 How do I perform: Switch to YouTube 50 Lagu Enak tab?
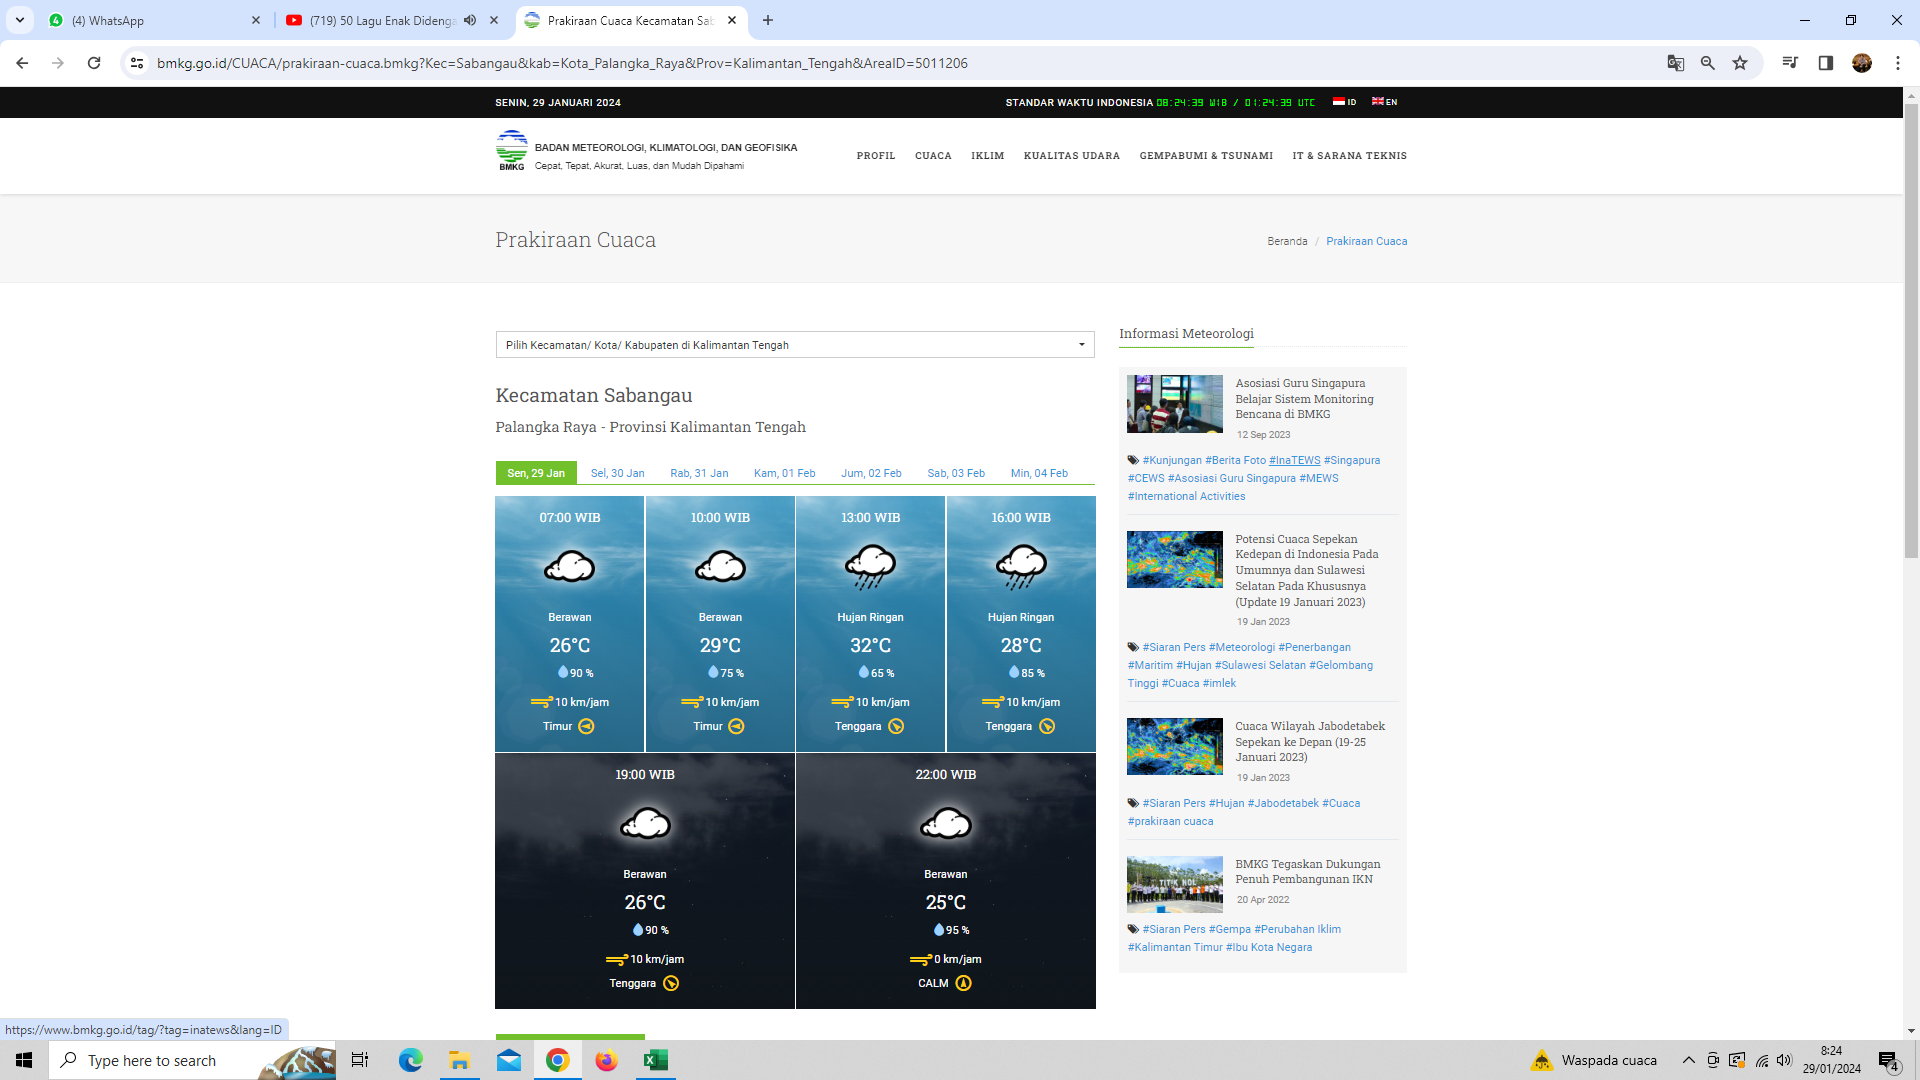coord(390,20)
